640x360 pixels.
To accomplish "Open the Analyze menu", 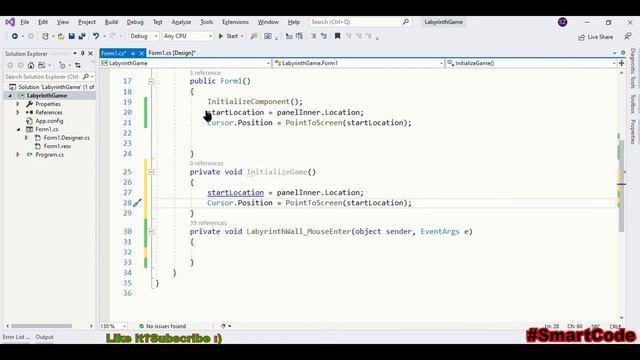I will [x=181, y=22].
